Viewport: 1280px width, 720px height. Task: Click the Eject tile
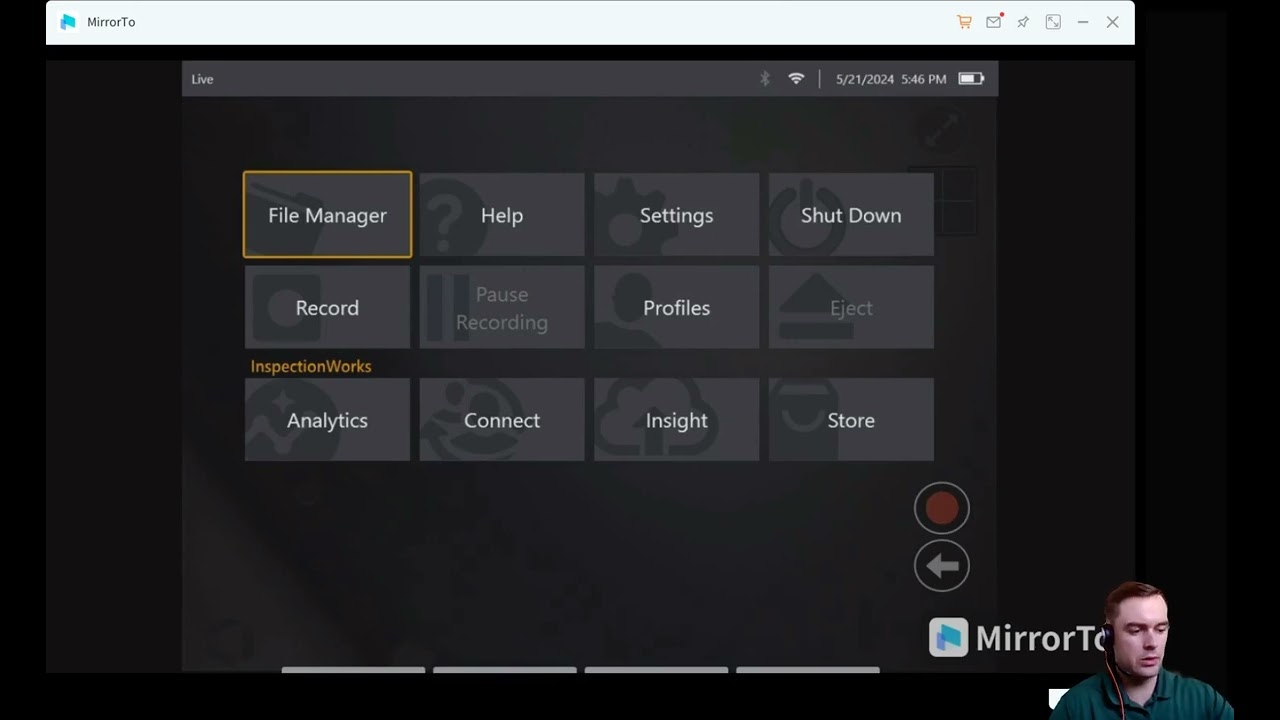coord(851,307)
